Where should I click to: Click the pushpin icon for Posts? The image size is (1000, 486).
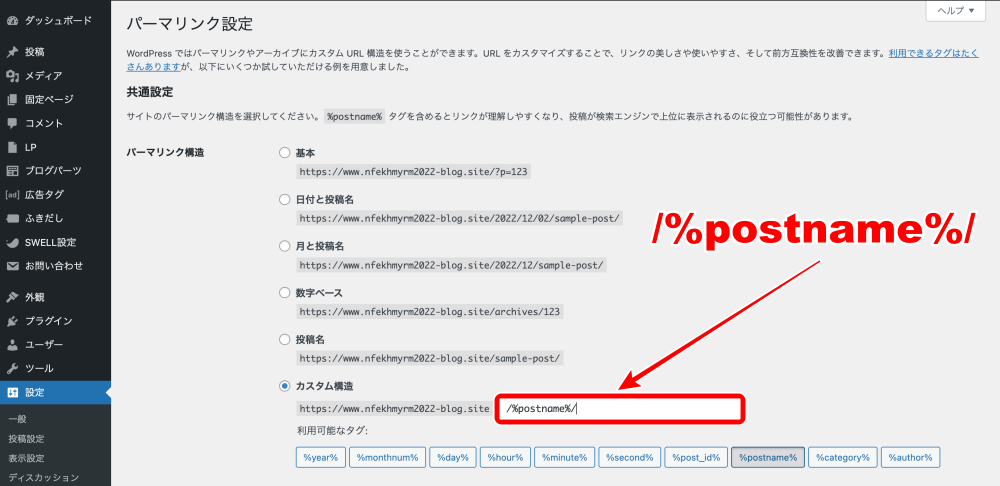pos(12,52)
